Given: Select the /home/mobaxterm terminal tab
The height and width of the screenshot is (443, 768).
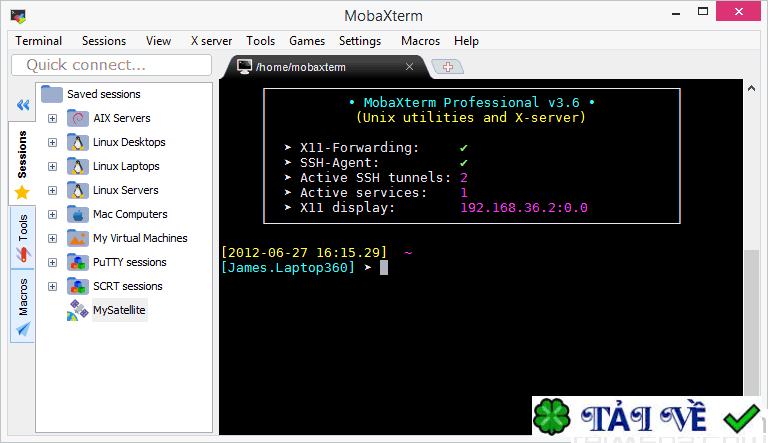Looking at the screenshot, I should [326, 67].
